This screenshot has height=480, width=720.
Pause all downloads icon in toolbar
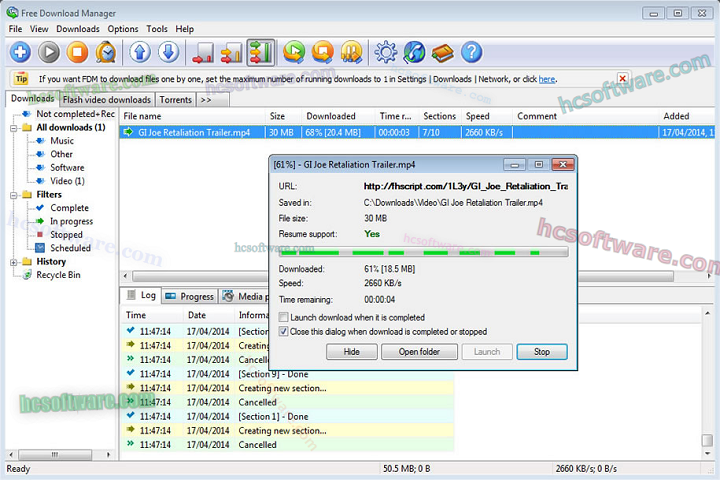tap(352, 52)
